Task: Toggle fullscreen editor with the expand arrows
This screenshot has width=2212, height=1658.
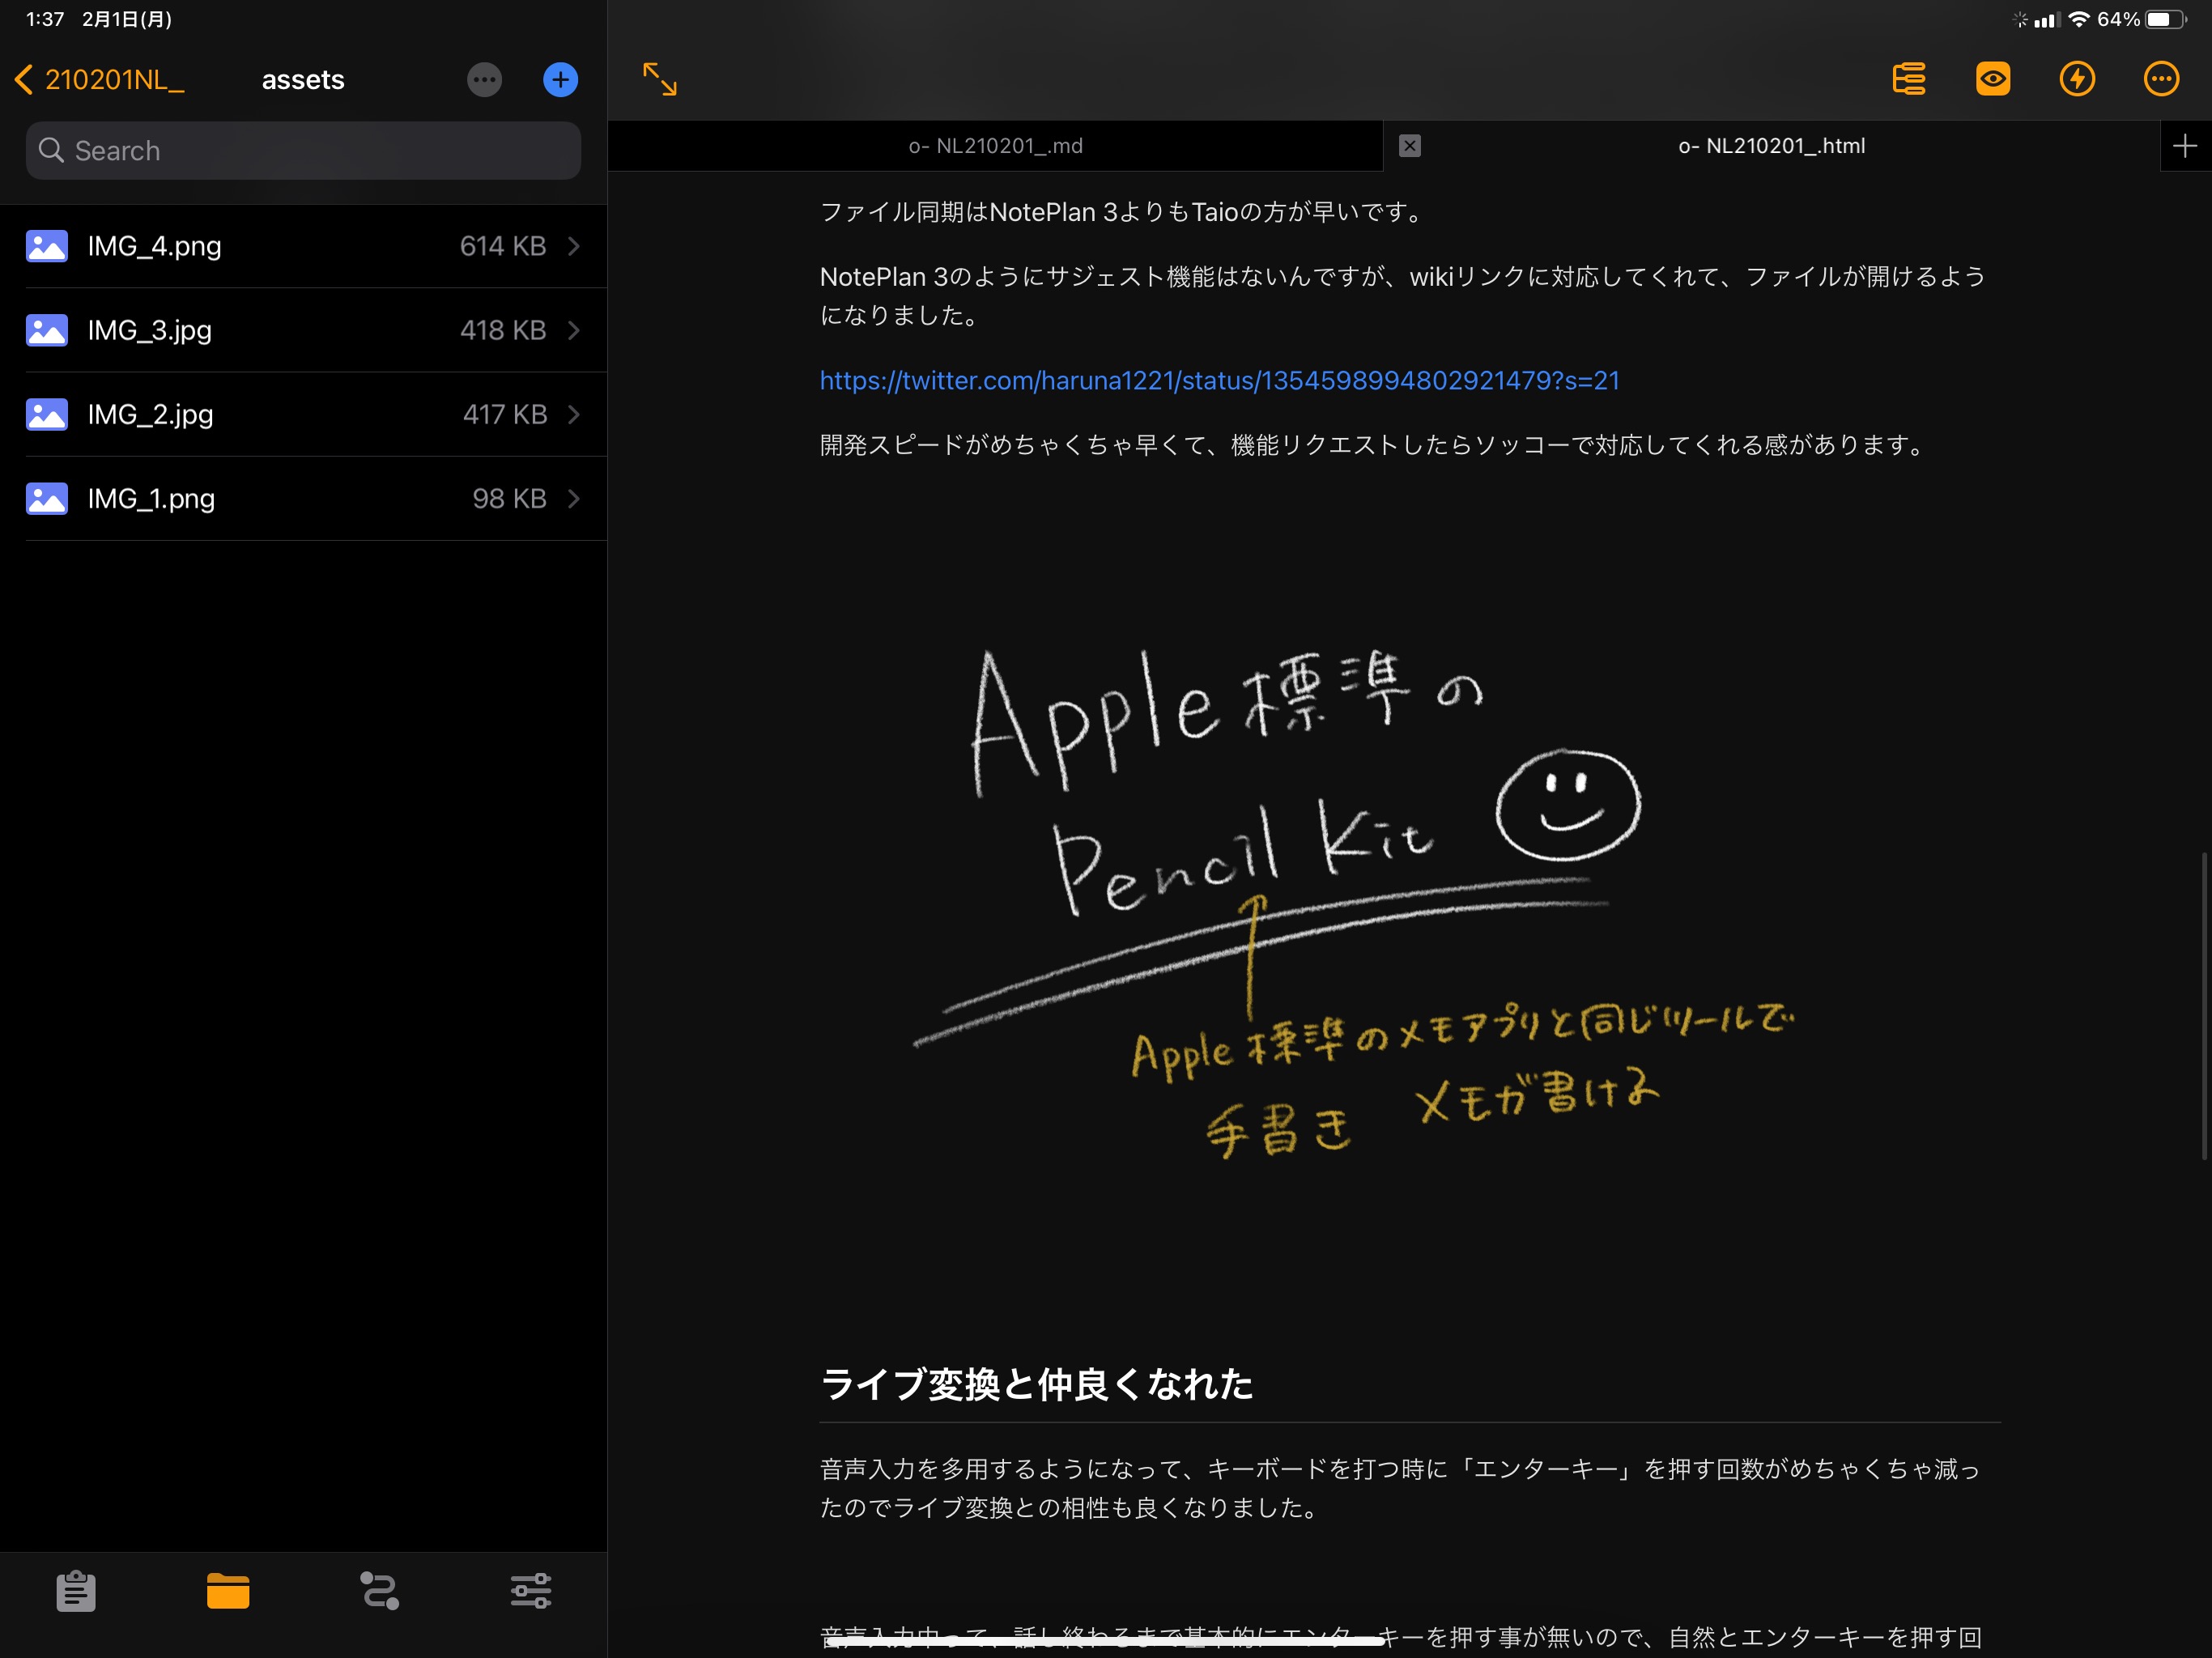Action: click(660, 79)
